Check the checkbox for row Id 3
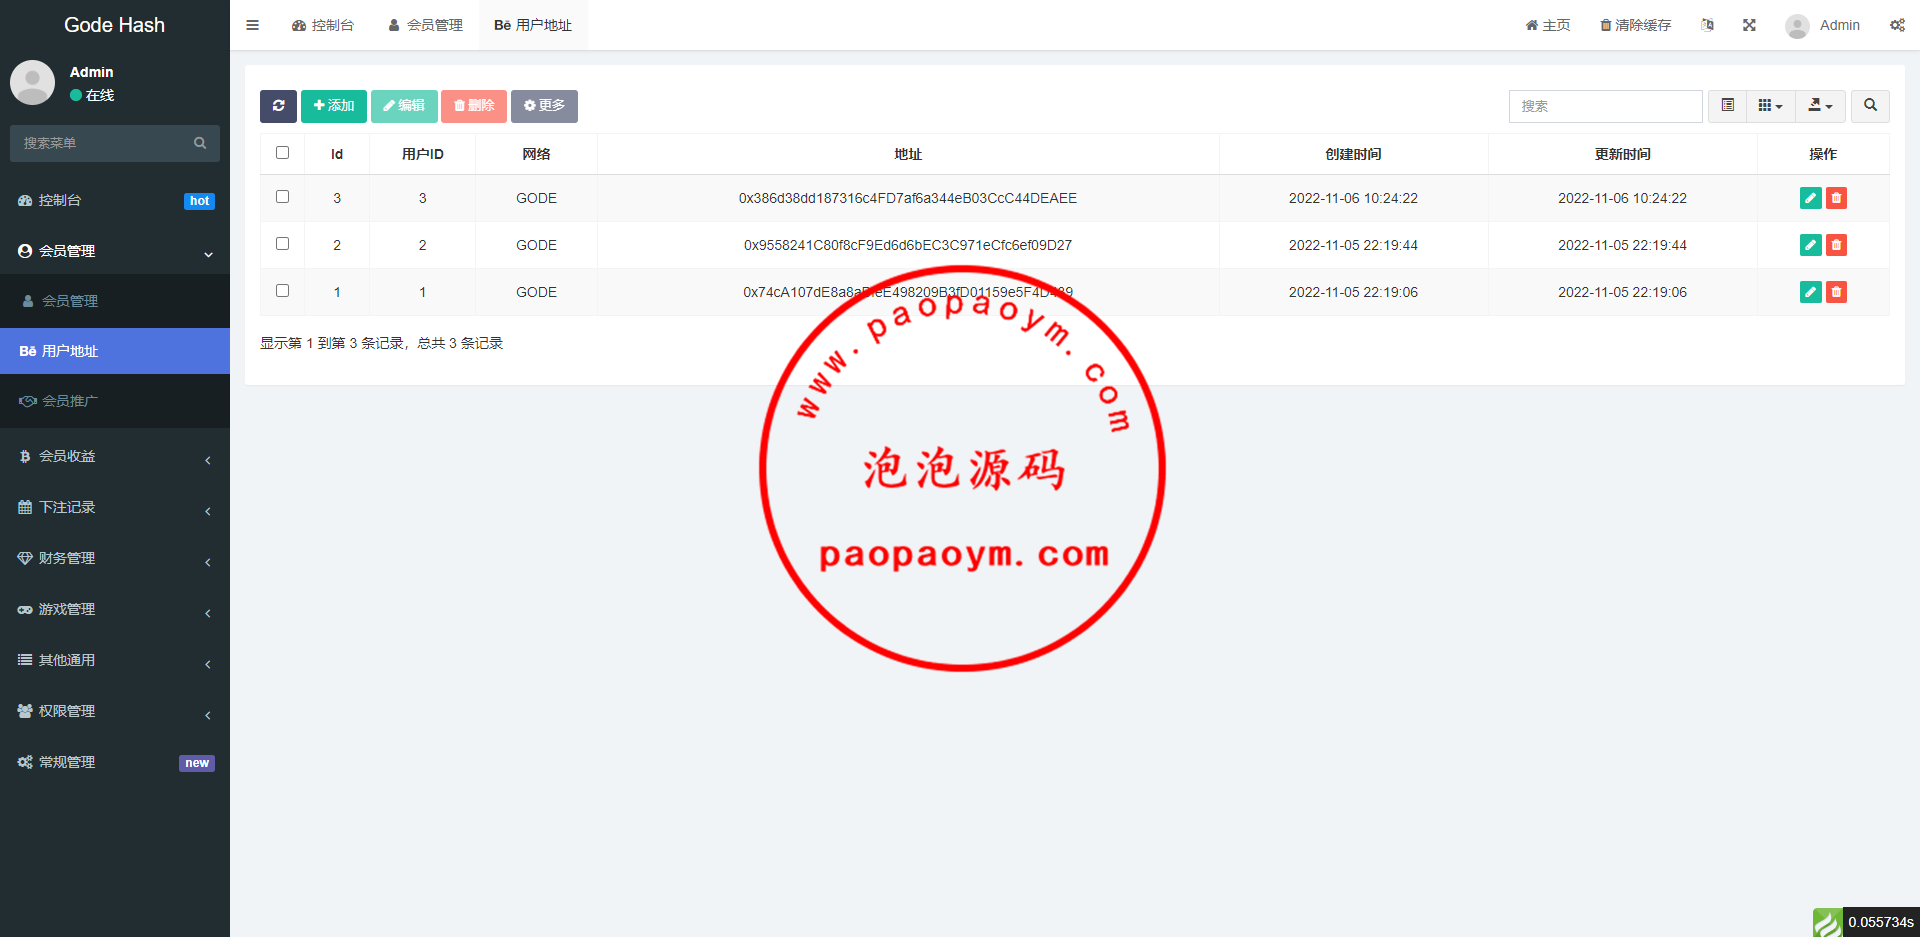Viewport: 1920px width, 937px height. [282, 197]
